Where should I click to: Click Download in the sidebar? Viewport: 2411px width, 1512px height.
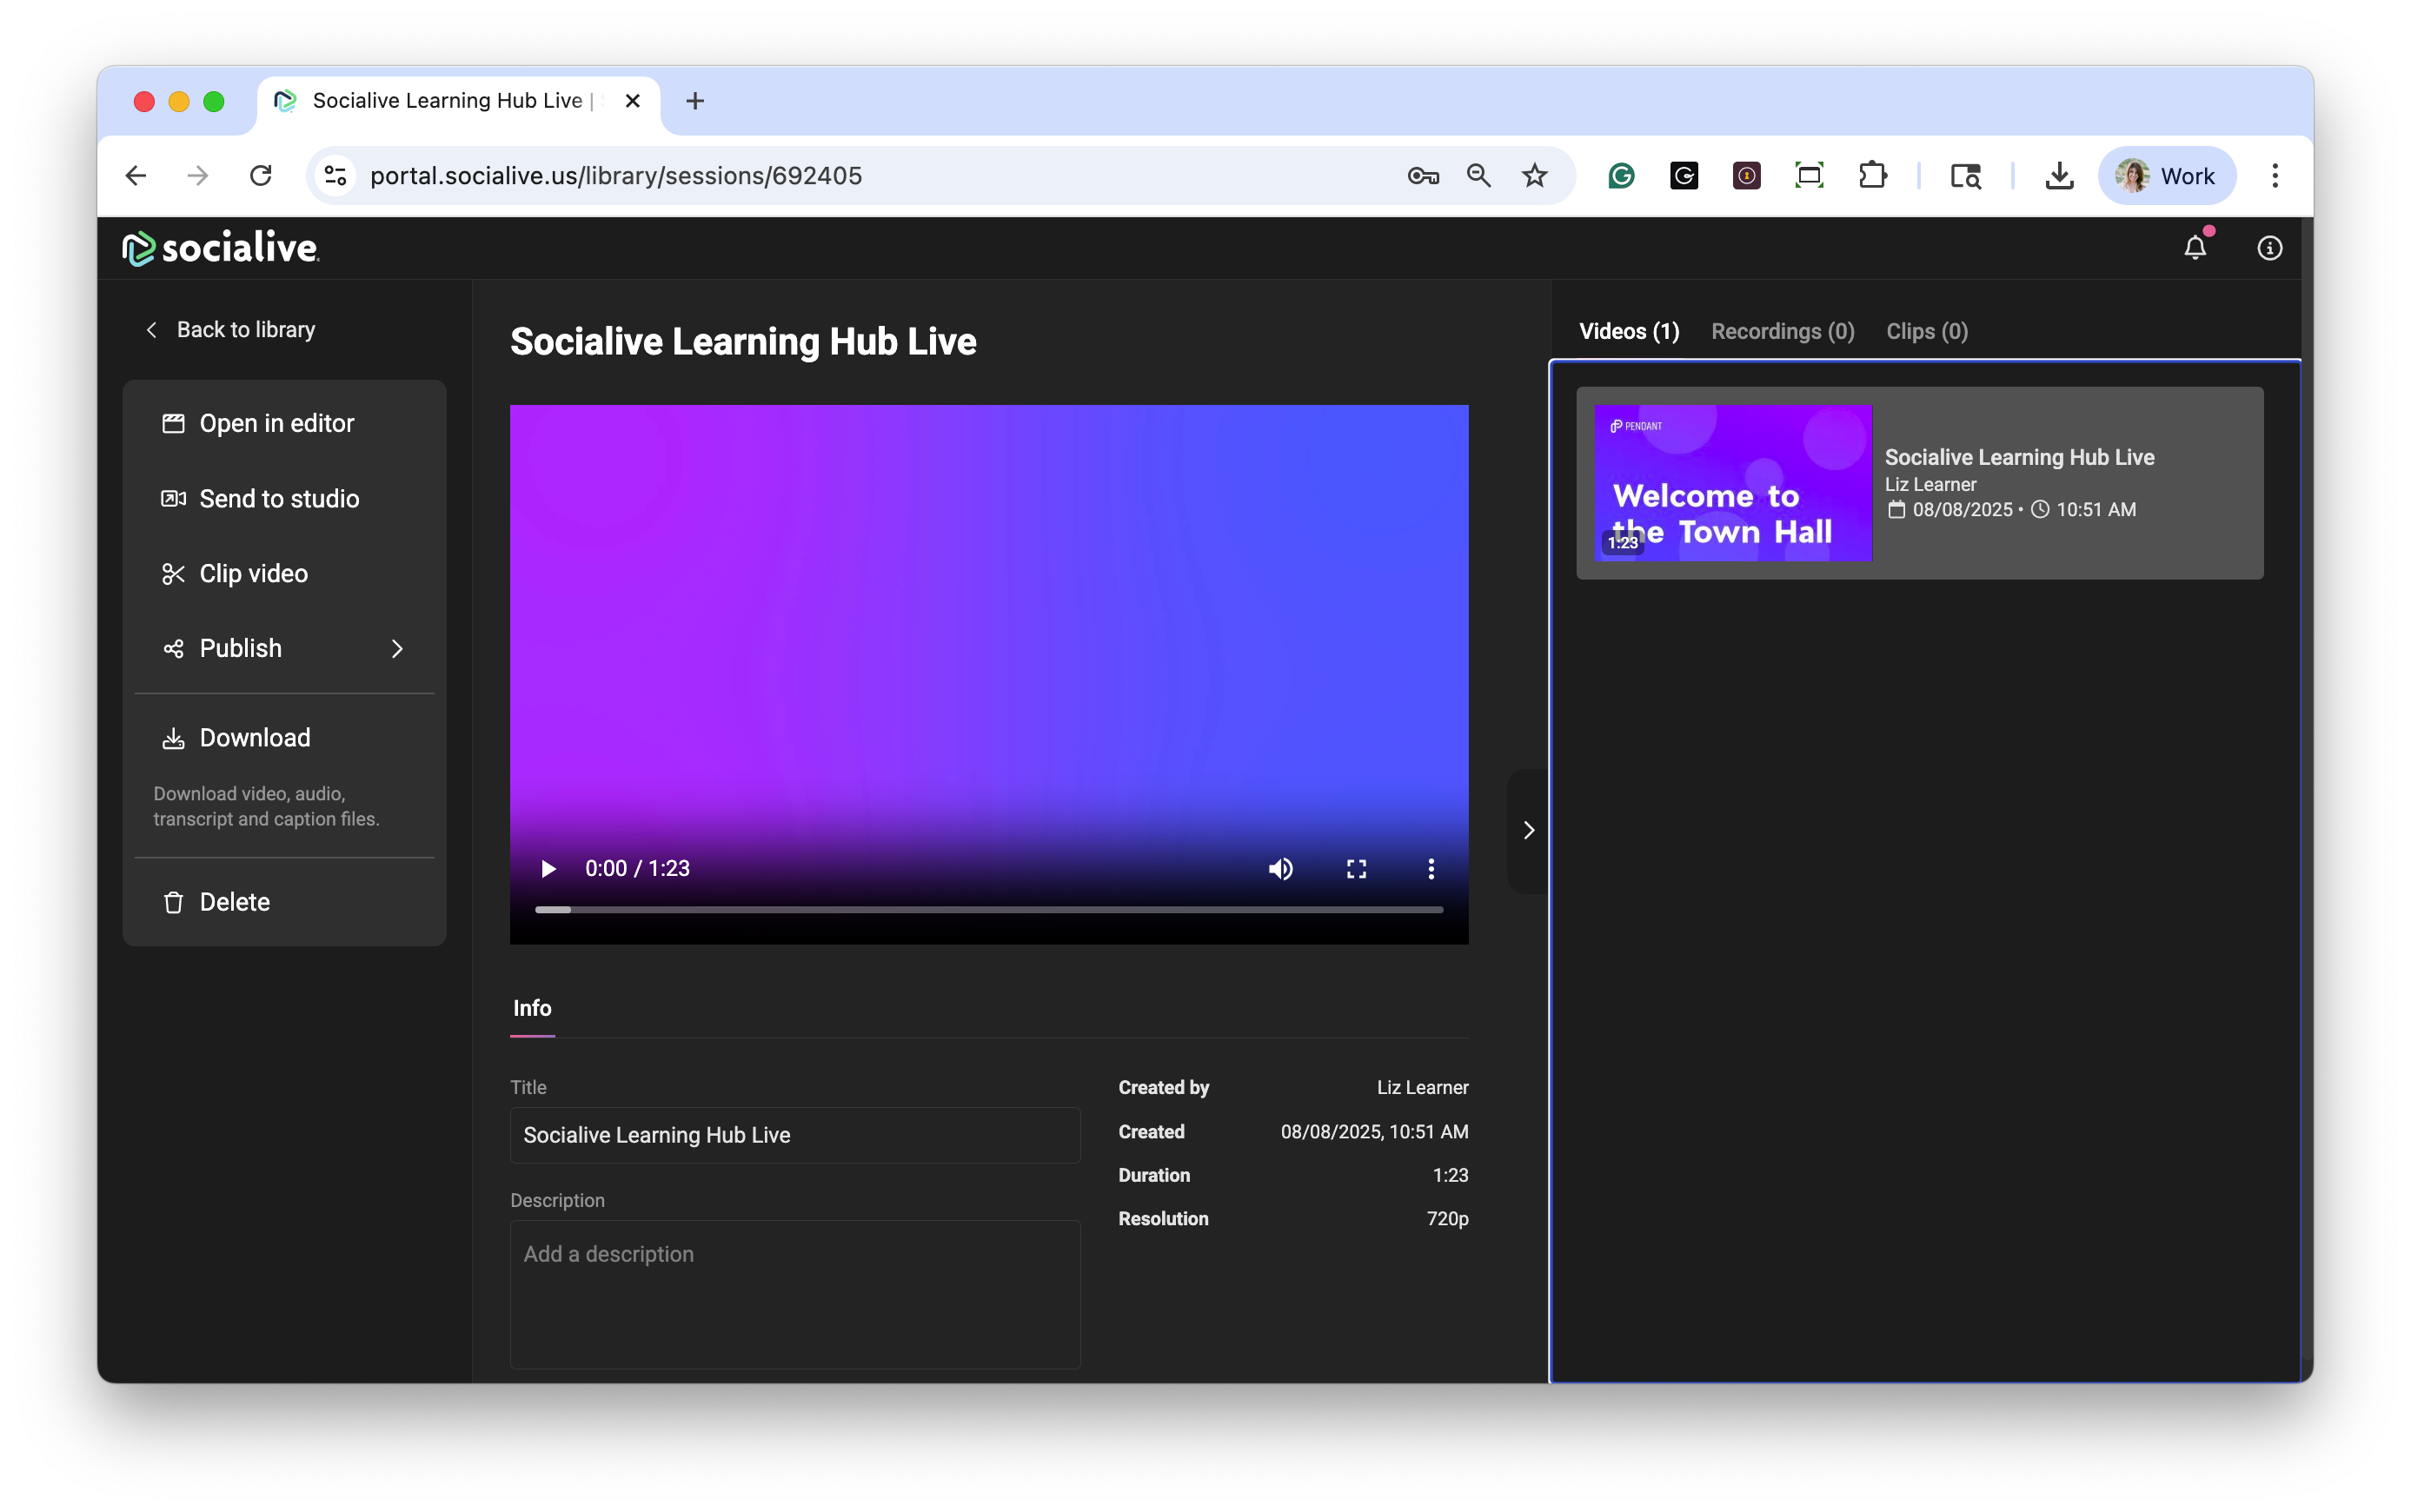254,738
